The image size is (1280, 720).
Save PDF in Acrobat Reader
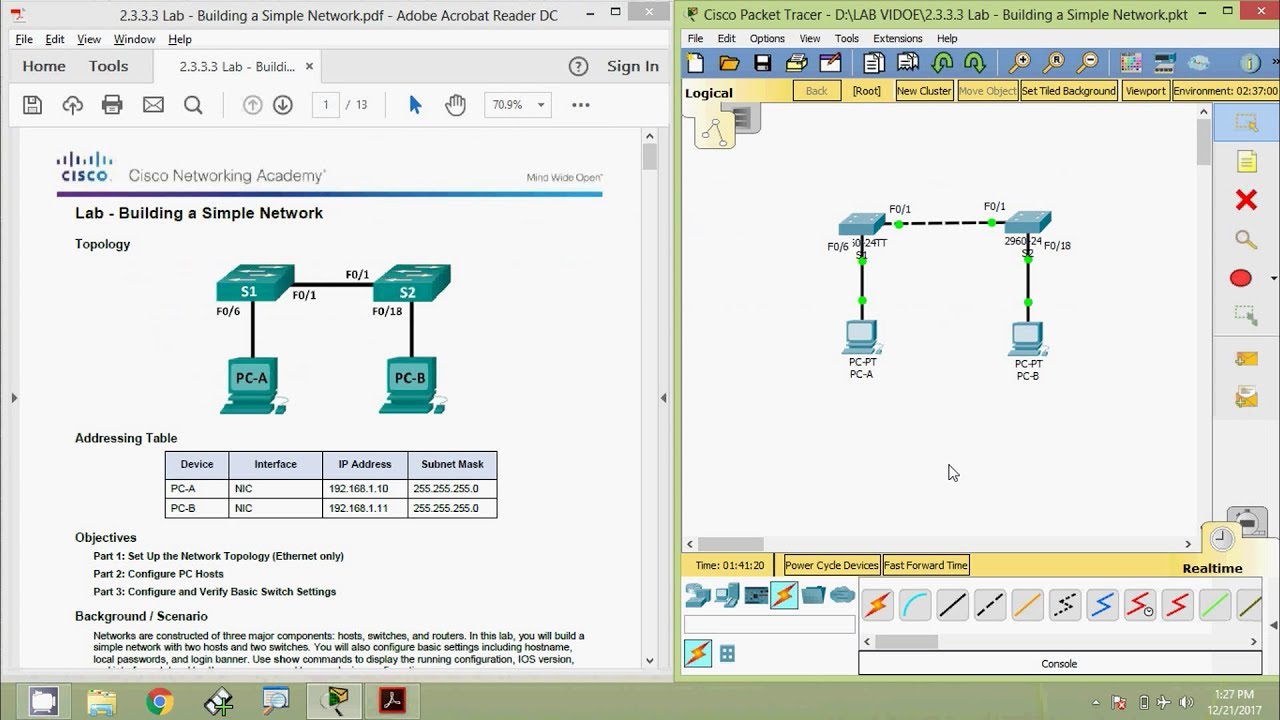point(32,105)
